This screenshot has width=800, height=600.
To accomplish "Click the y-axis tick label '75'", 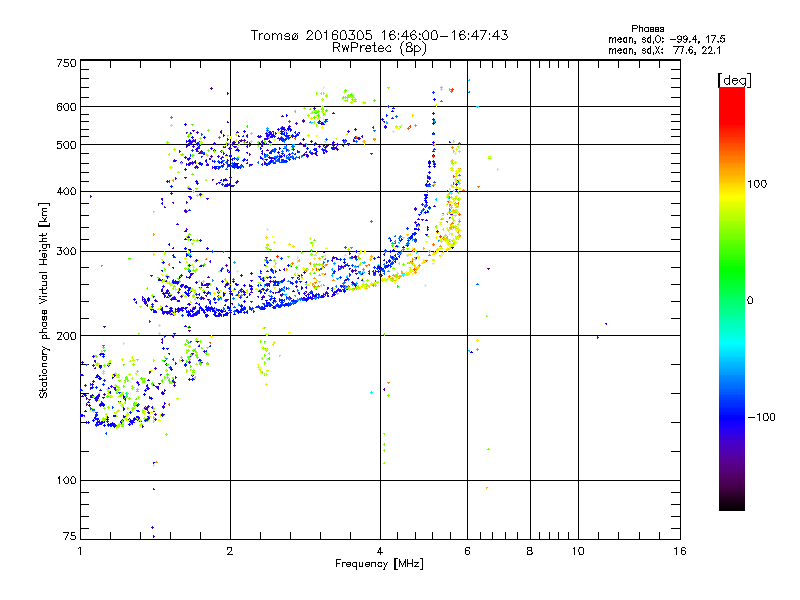I will pyautogui.click(x=70, y=536).
